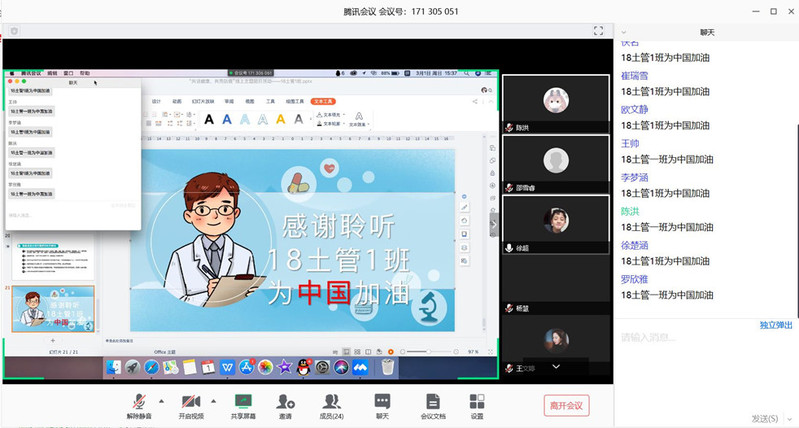Screen dimensions: 799x428
Task: Select the 文本工具 ribbon tab
Action: tap(324, 101)
